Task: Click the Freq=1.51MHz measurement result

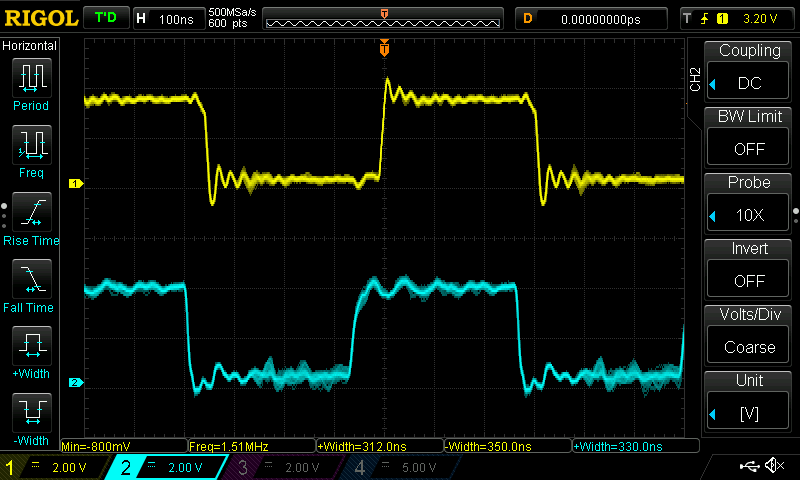Action: click(x=252, y=446)
